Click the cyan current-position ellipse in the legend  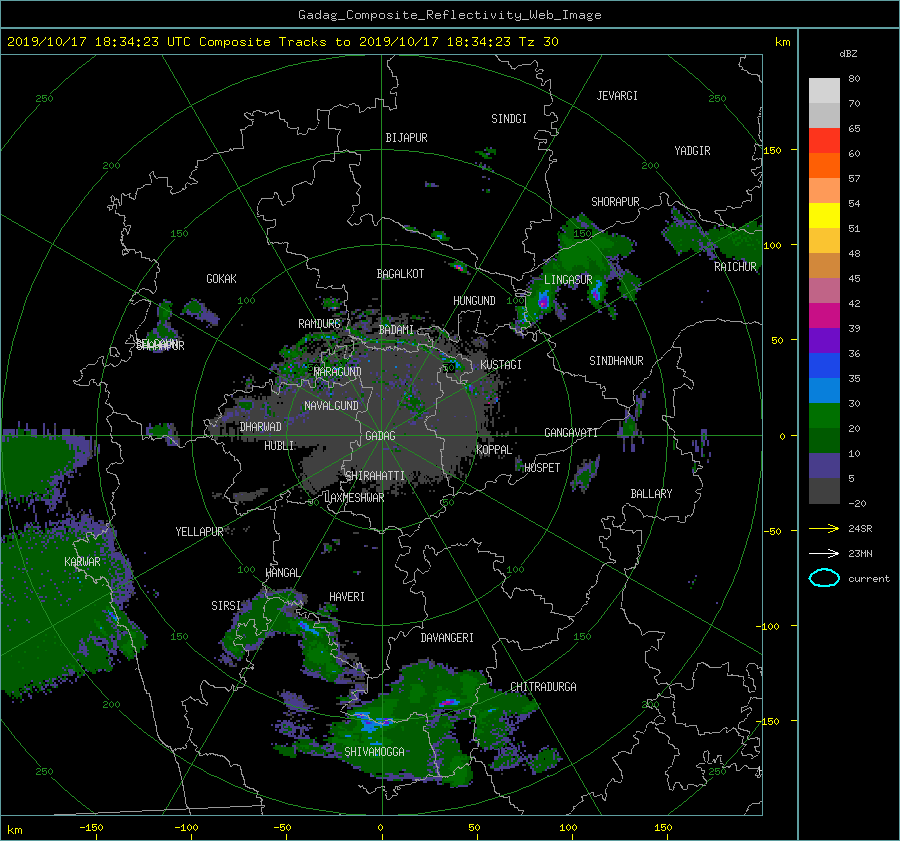point(824,578)
